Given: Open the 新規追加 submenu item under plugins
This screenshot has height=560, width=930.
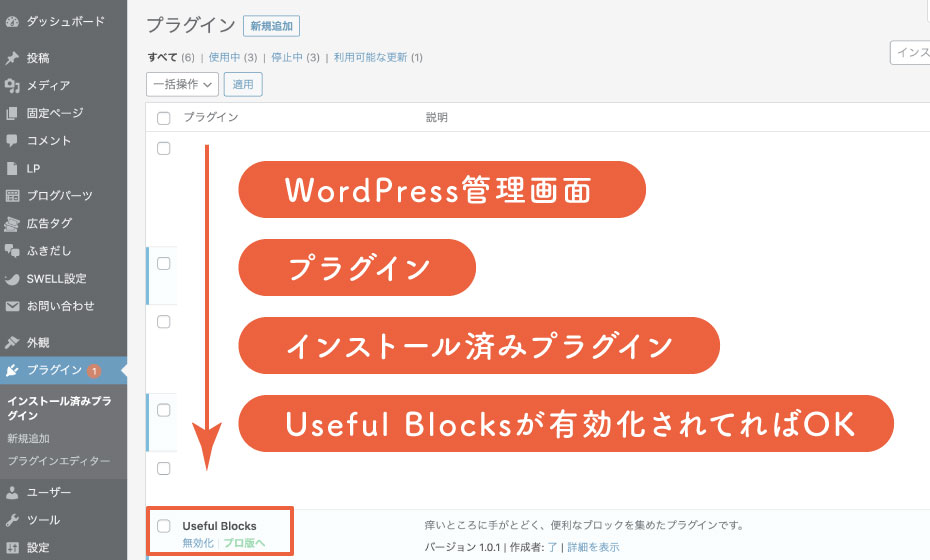Looking at the screenshot, I should tap(28, 439).
